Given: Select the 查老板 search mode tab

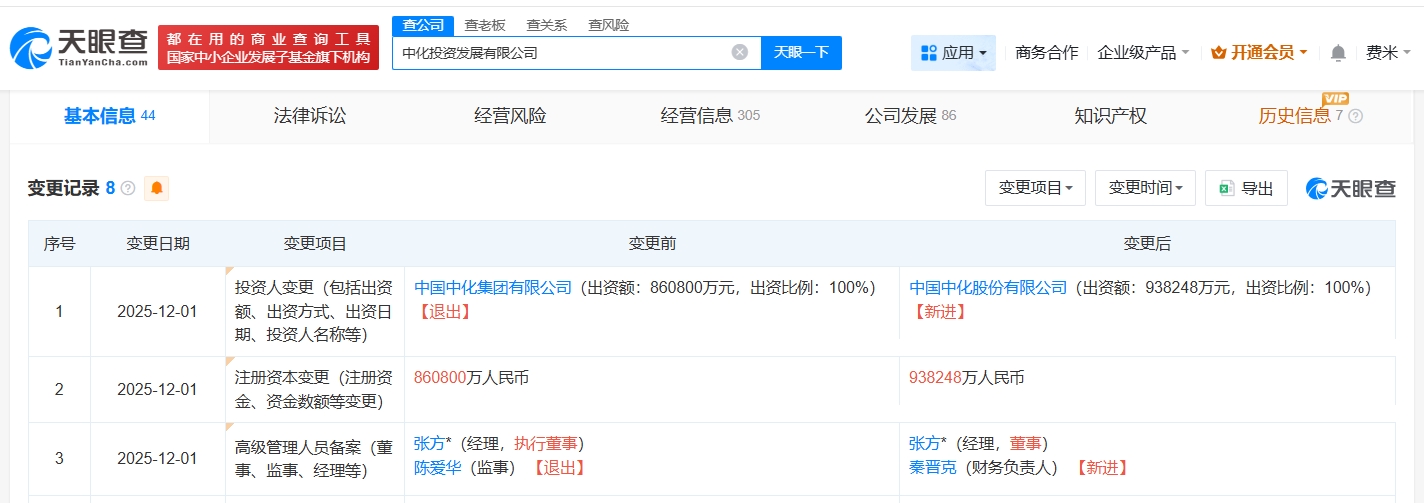Looking at the screenshot, I should (x=485, y=25).
